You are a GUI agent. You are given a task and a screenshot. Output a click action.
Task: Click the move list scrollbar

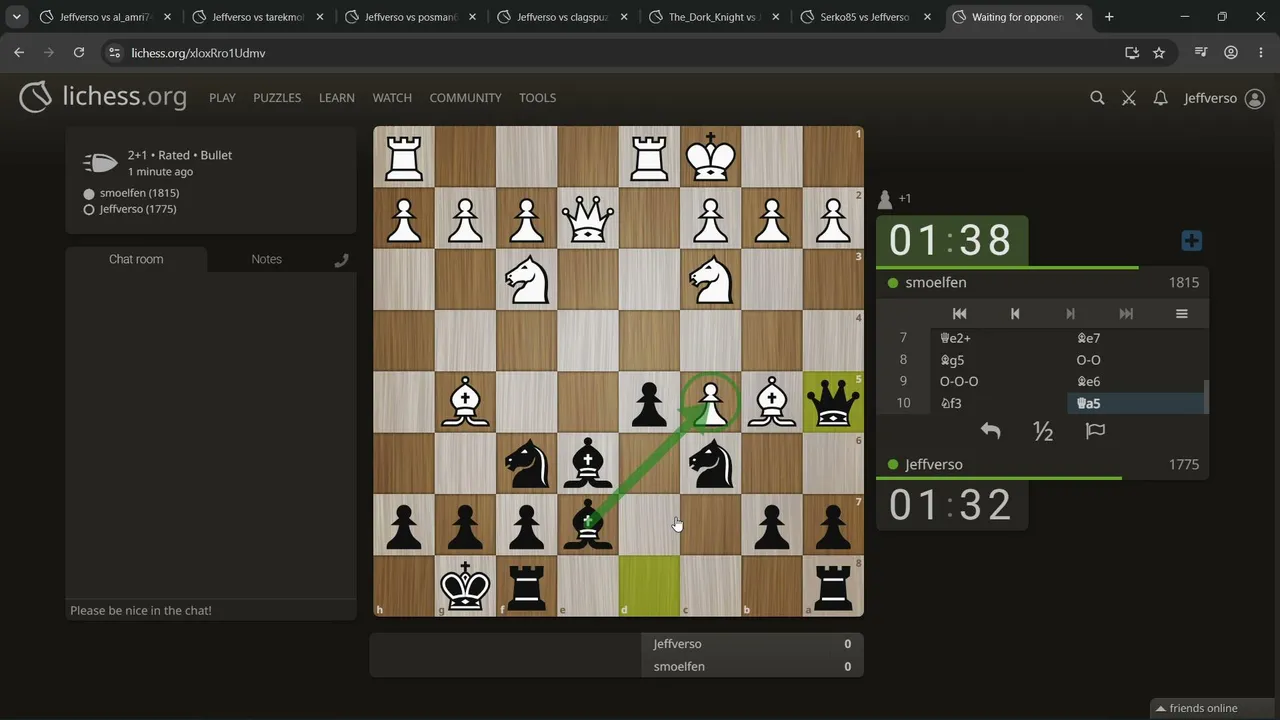tap(1206, 397)
